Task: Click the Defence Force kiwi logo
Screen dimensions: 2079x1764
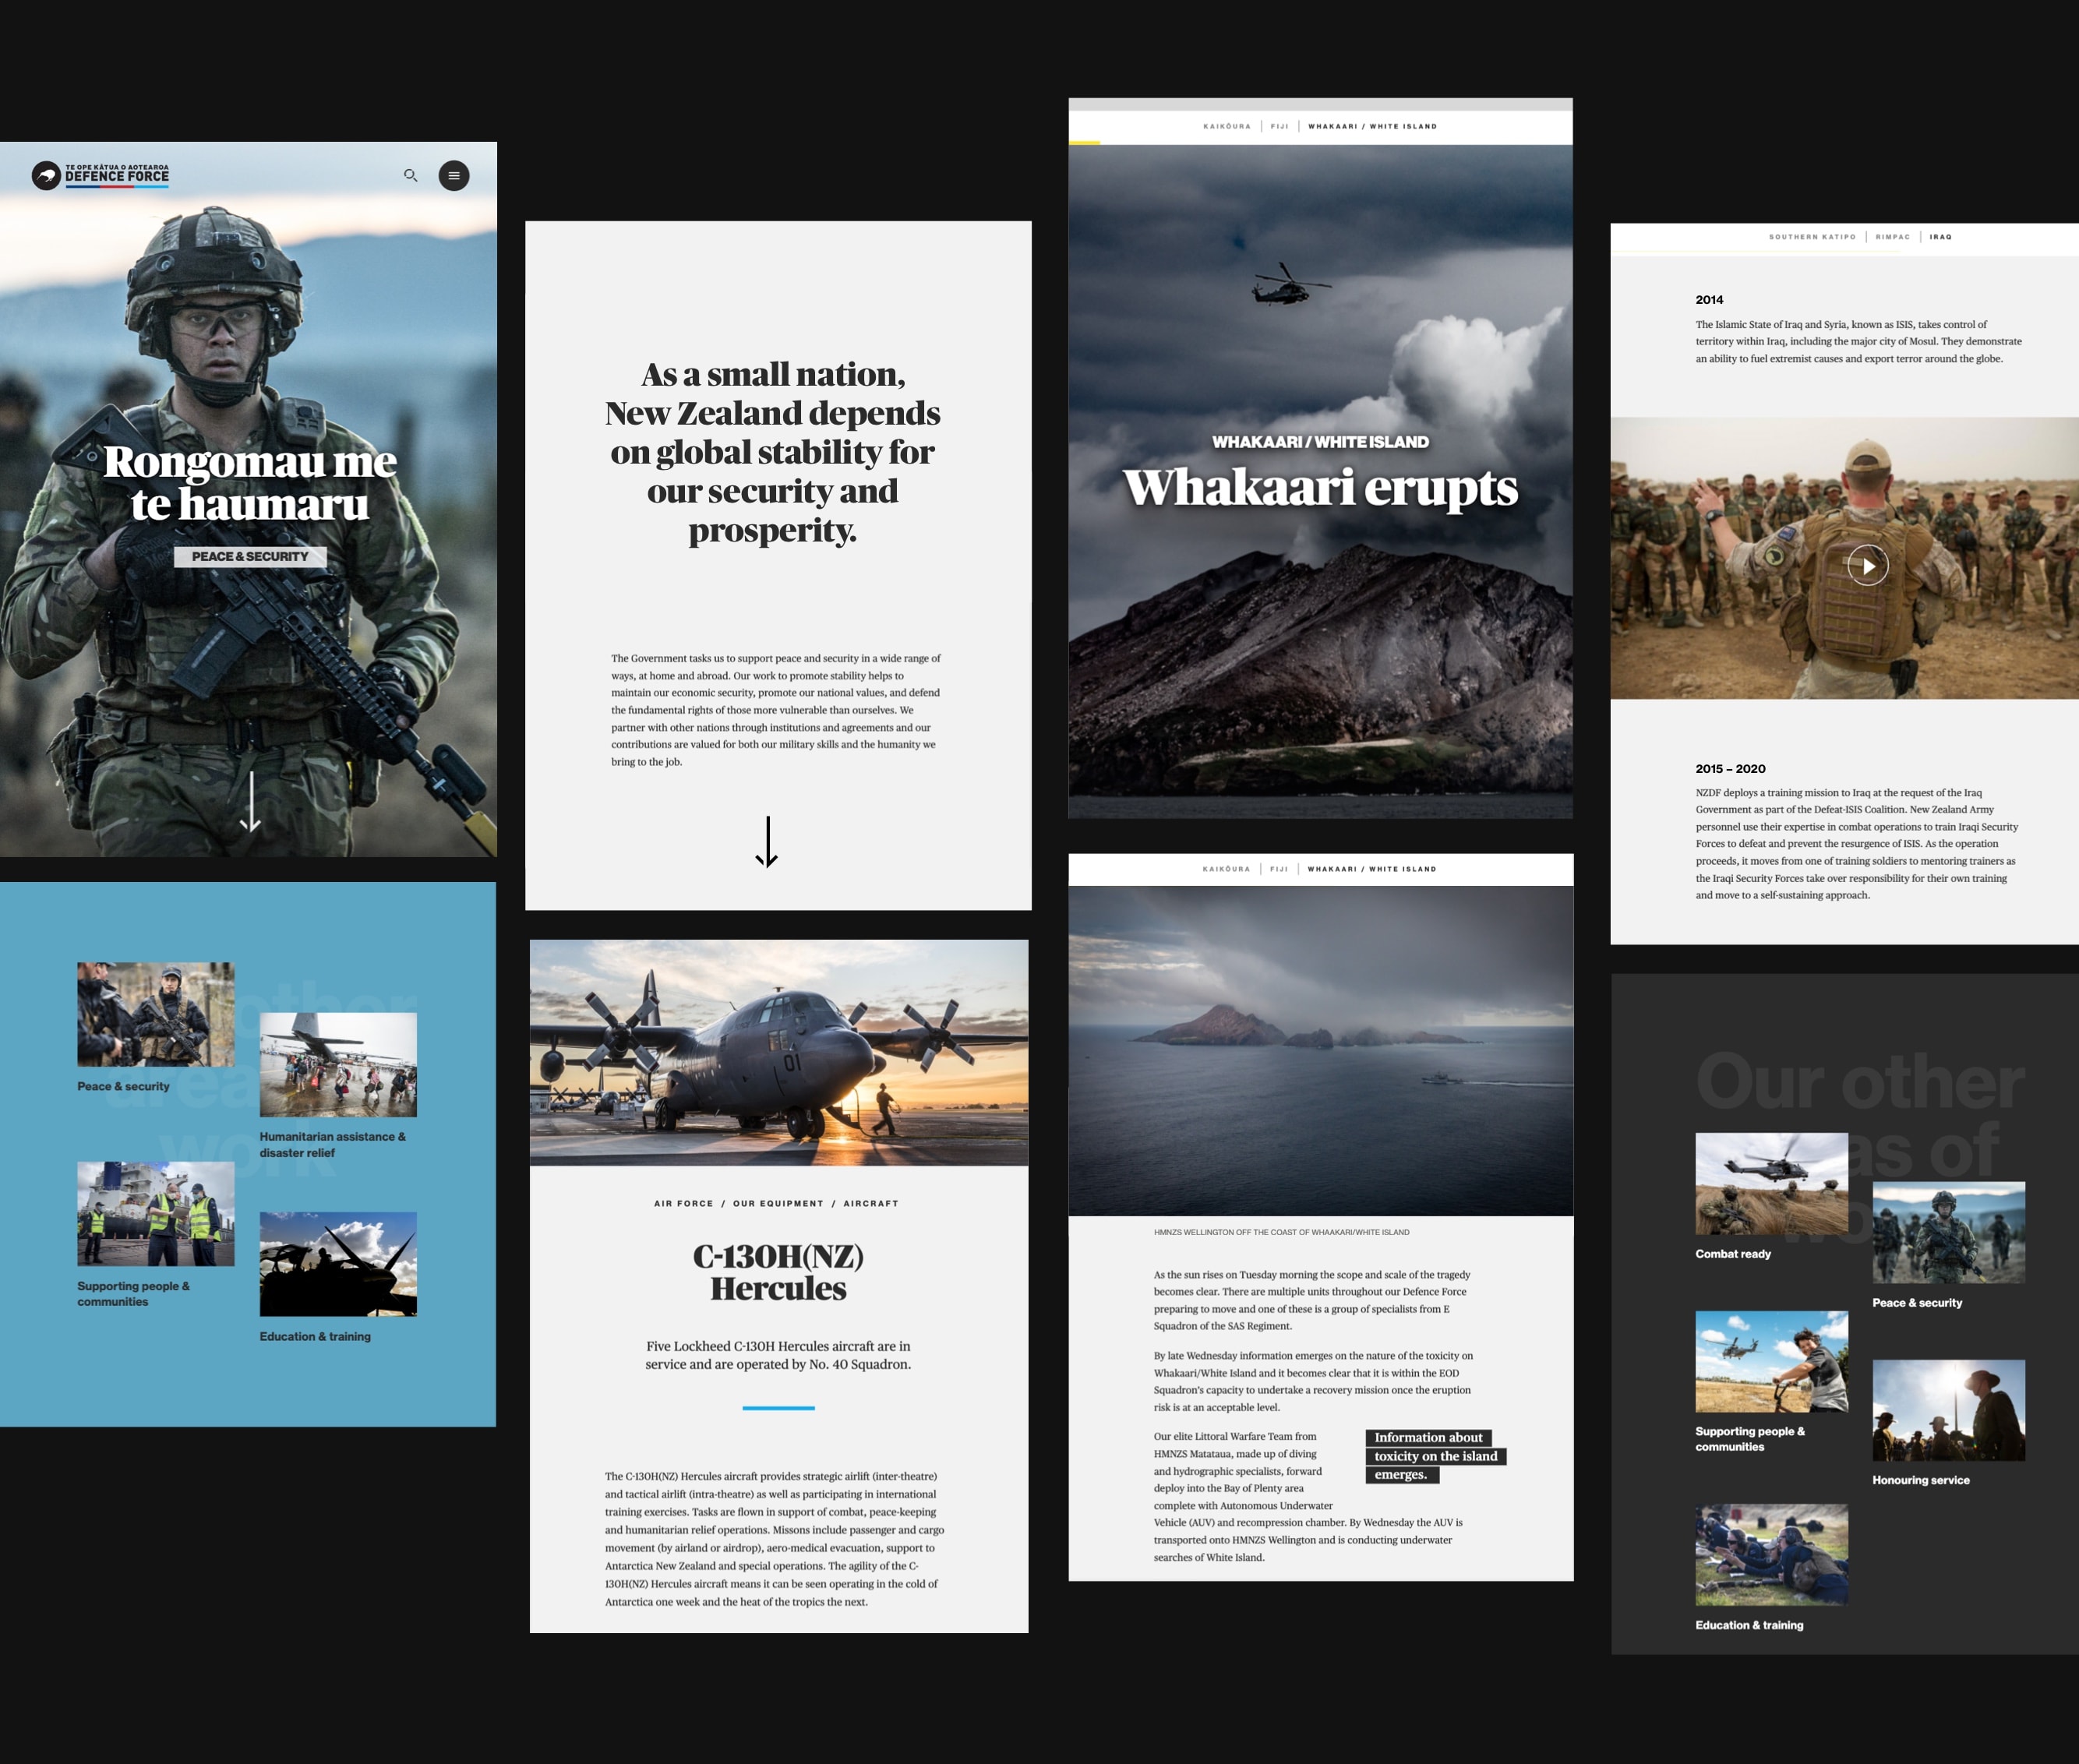Action: pos(100,176)
